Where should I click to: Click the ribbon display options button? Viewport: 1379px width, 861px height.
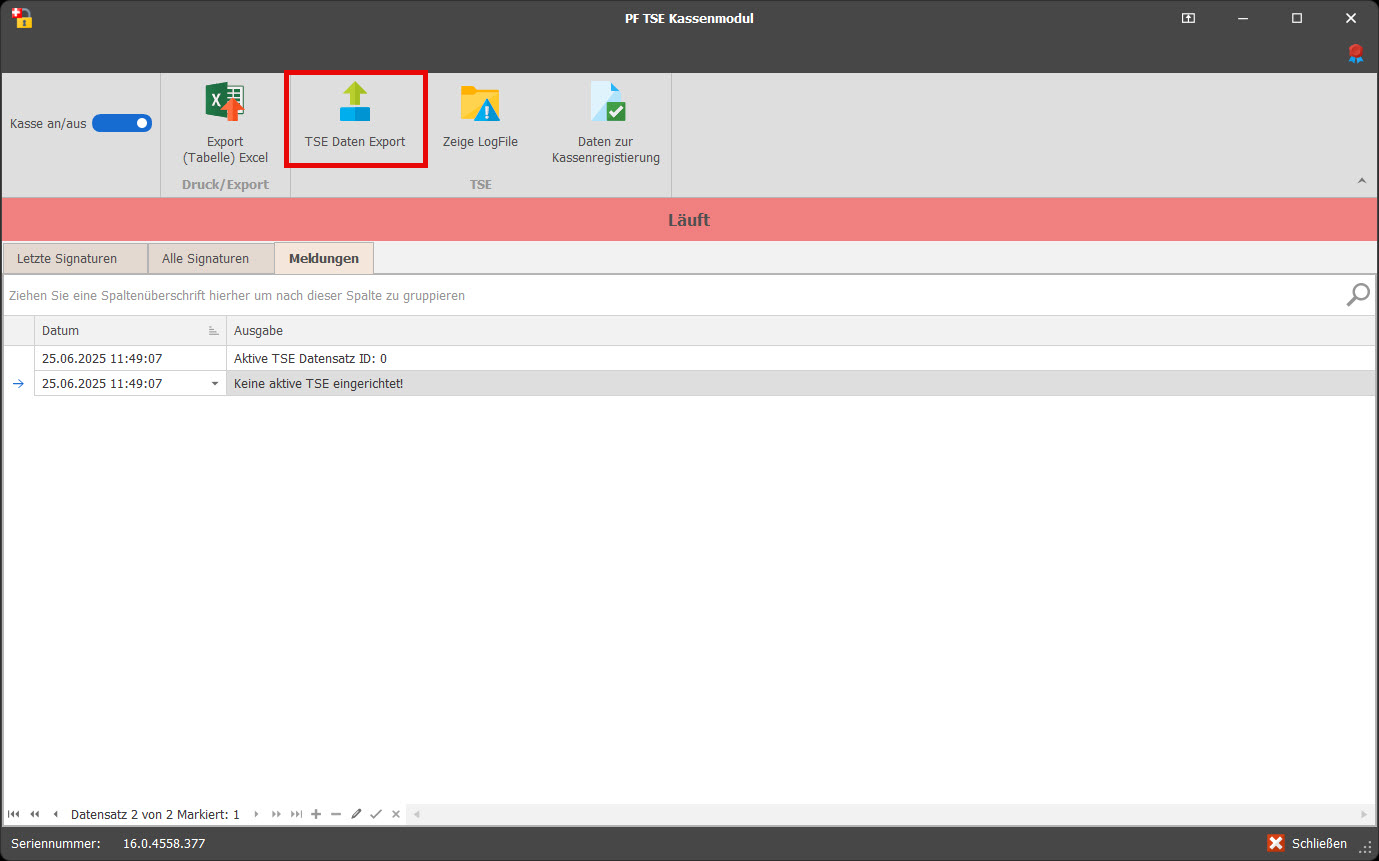pos(1188,18)
